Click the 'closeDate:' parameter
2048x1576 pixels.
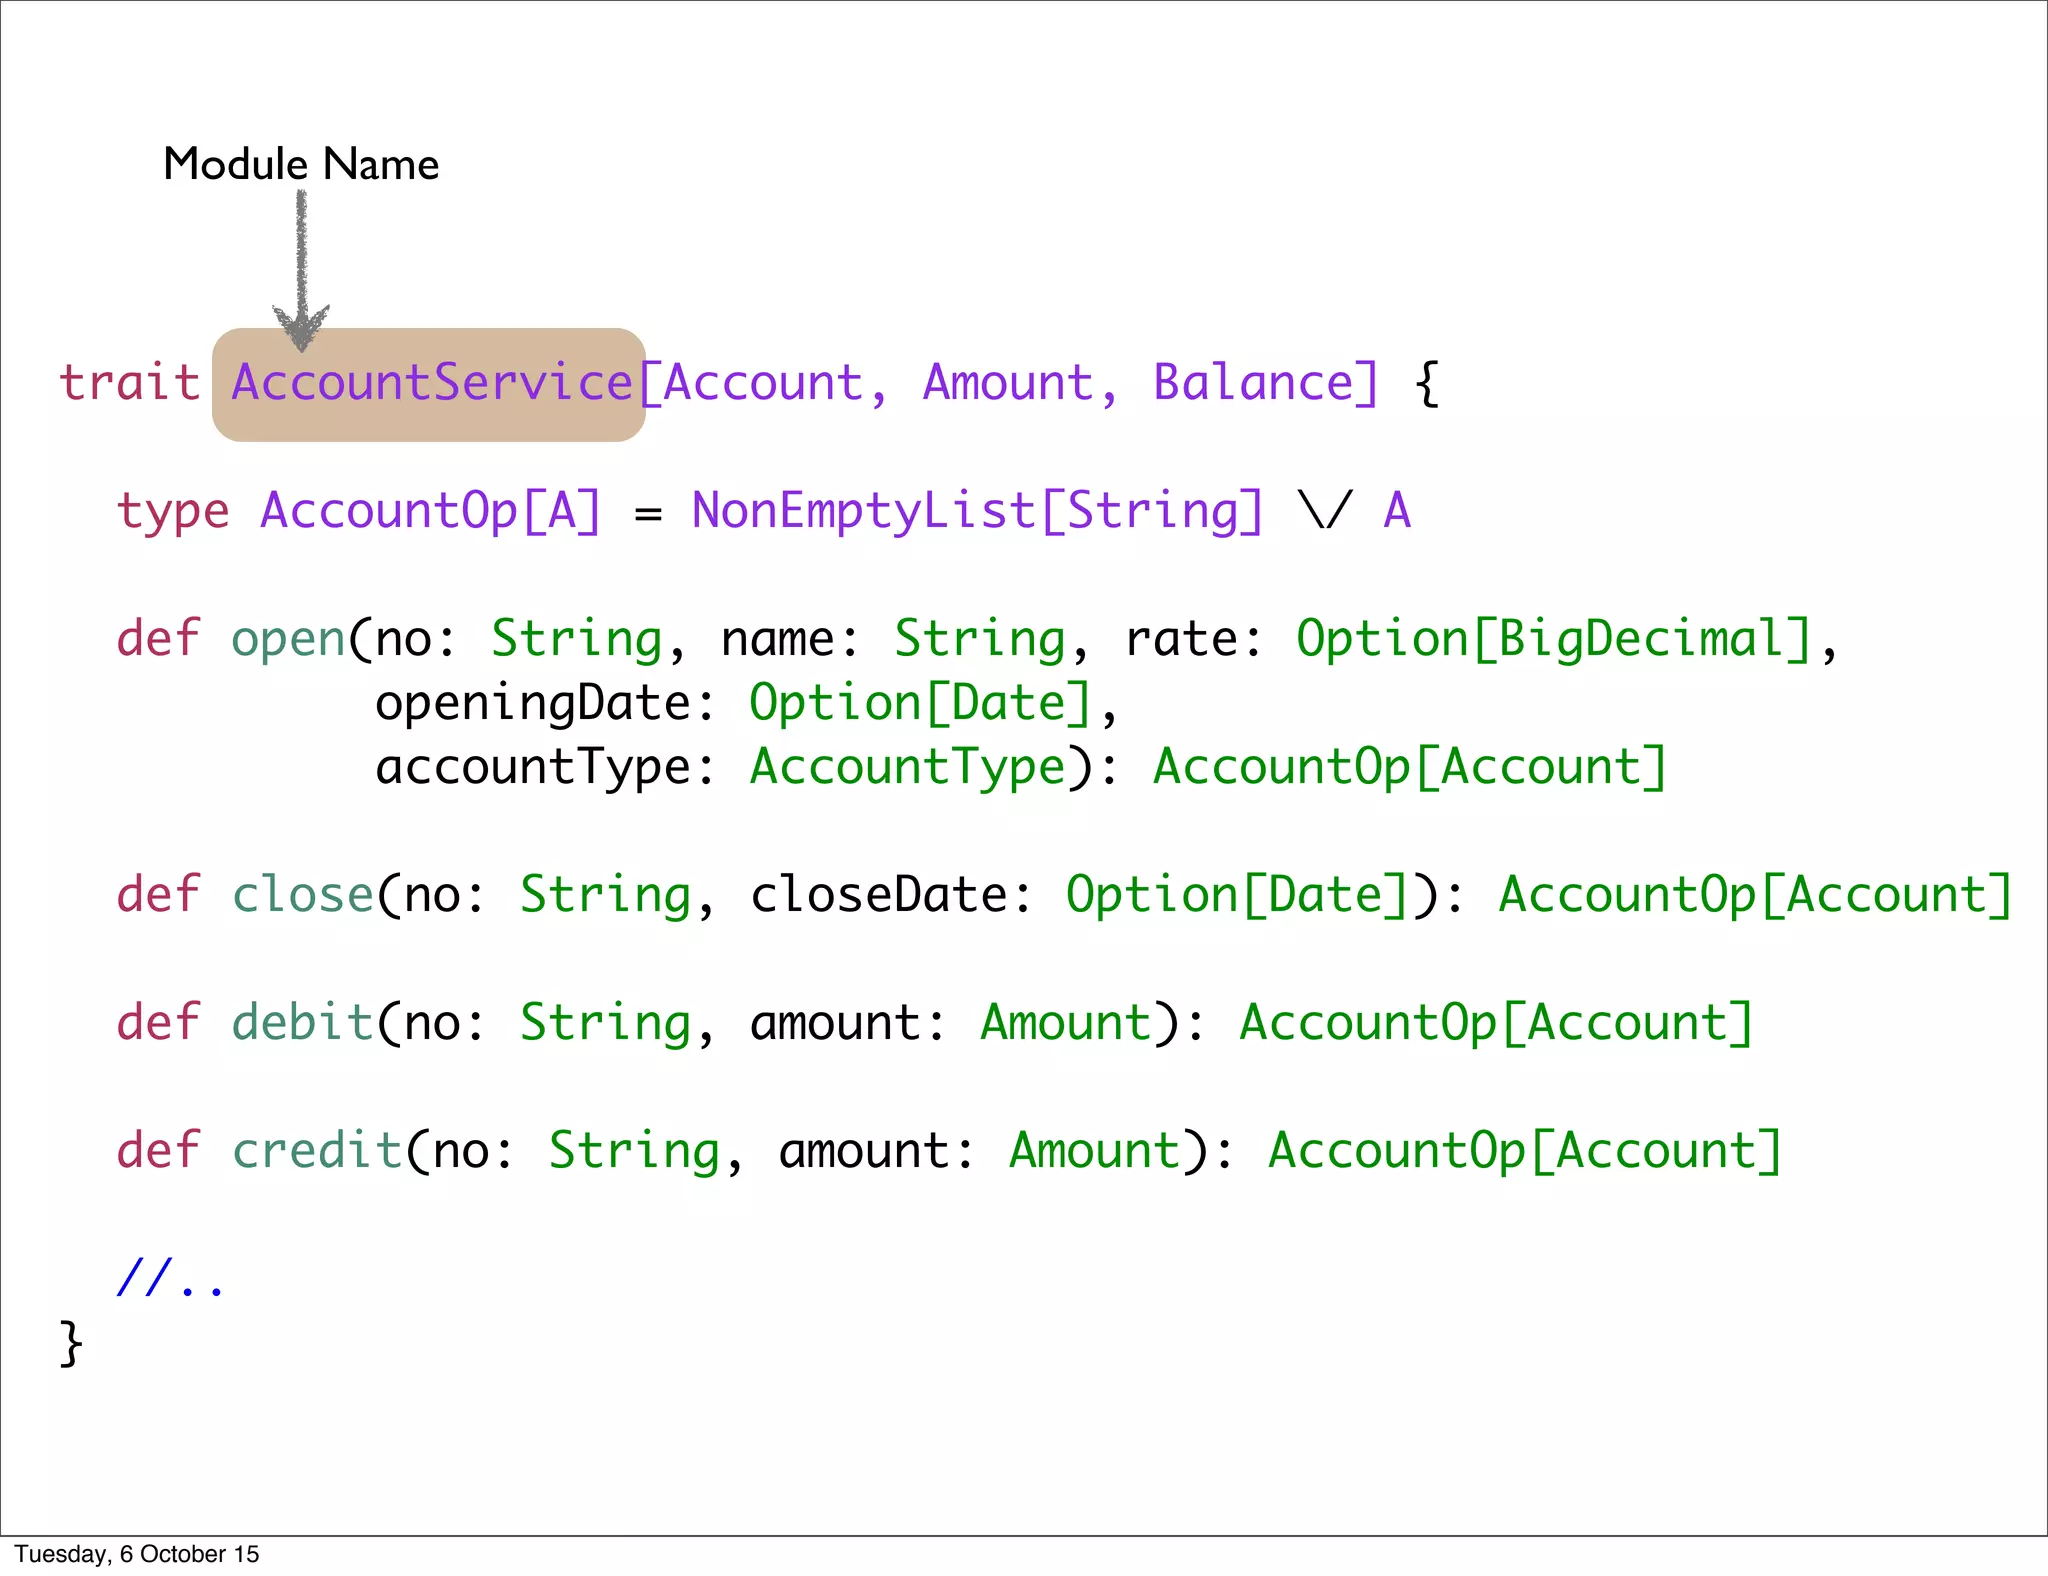point(891,894)
